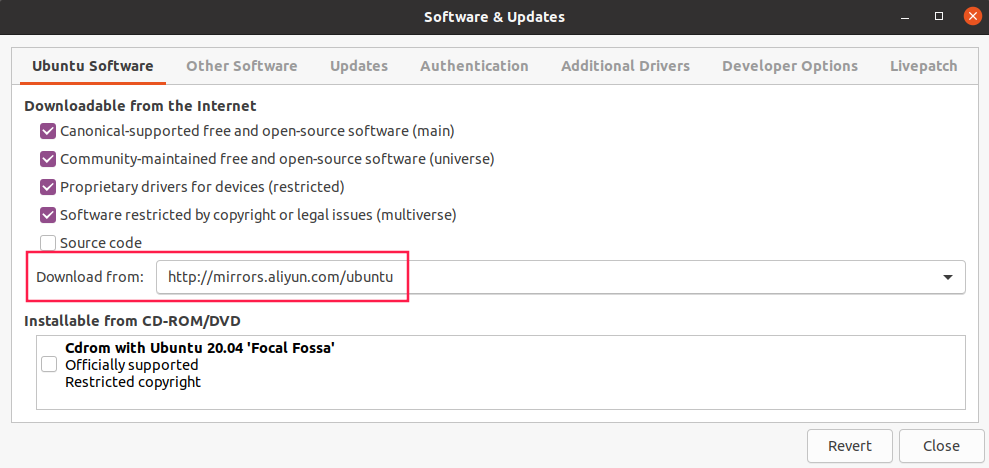
Task: Disable Proprietary drivers for devices (restricted)
Action: click(48, 187)
